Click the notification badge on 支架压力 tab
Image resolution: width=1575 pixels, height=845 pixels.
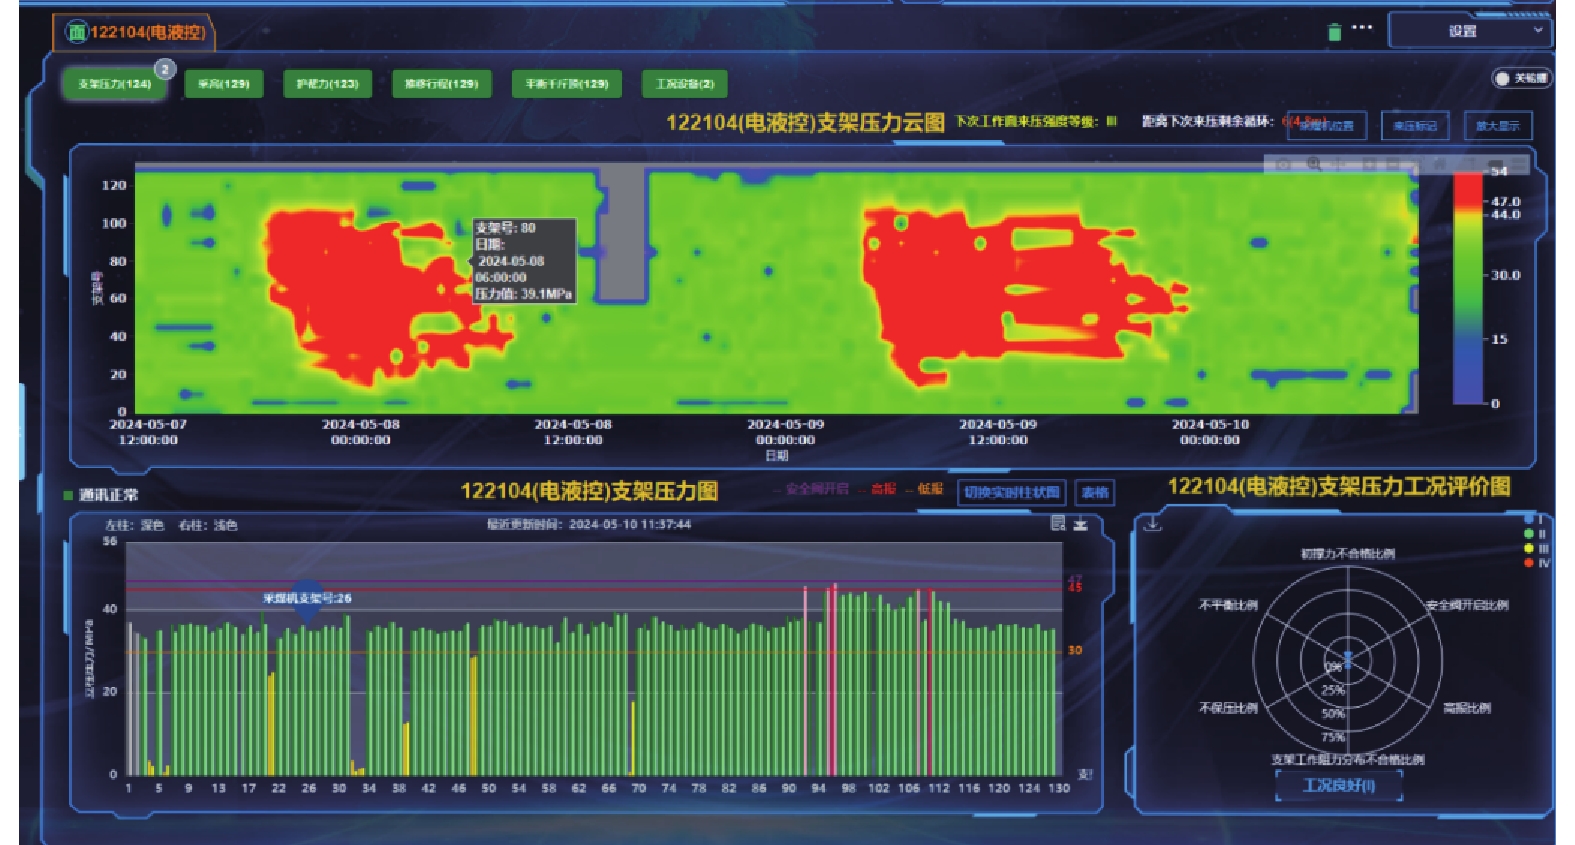pos(165,69)
